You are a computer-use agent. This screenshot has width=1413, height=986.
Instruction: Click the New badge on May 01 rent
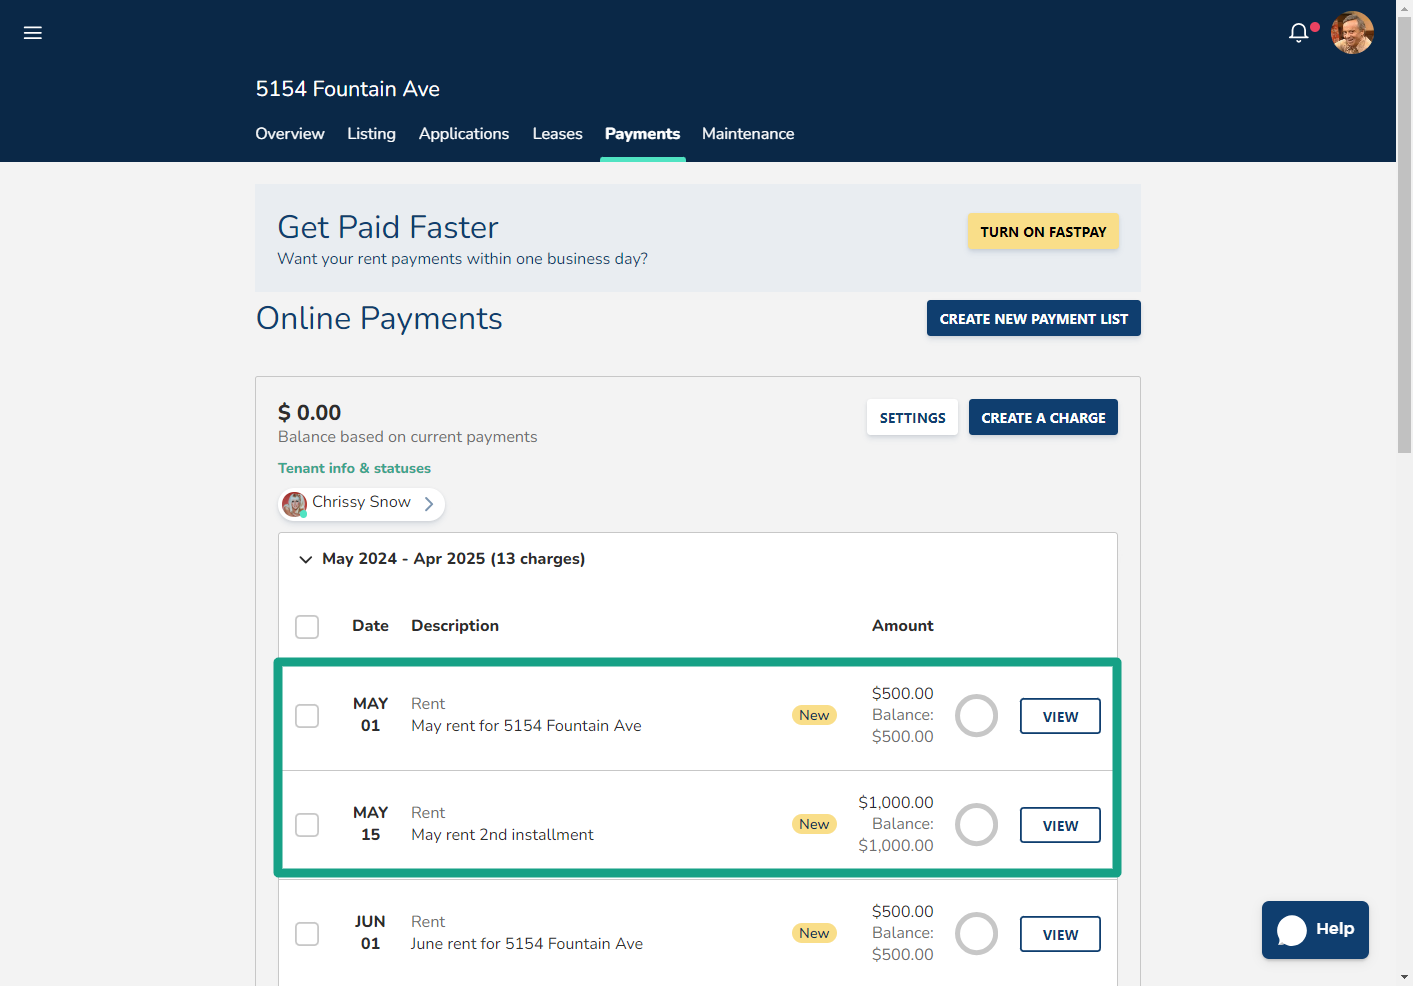(814, 715)
